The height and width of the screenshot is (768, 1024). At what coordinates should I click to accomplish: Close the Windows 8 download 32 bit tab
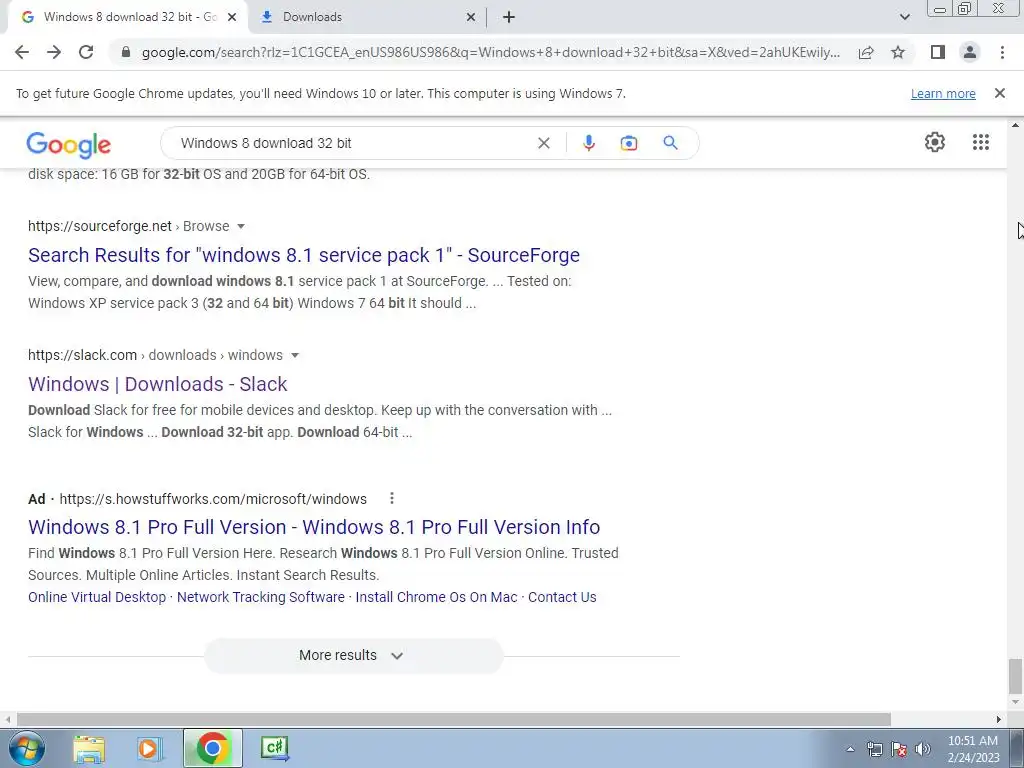pyautogui.click(x=232, y=18)
